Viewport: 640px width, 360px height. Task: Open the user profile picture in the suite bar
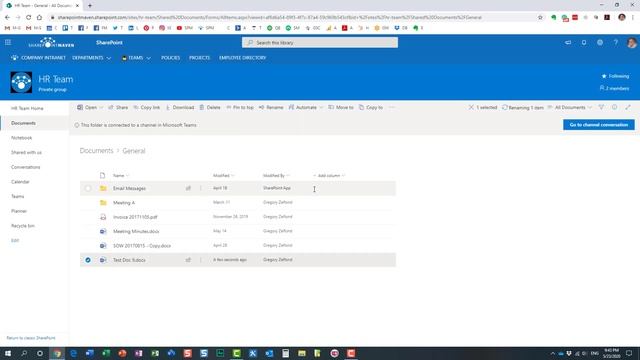[631, 42]
